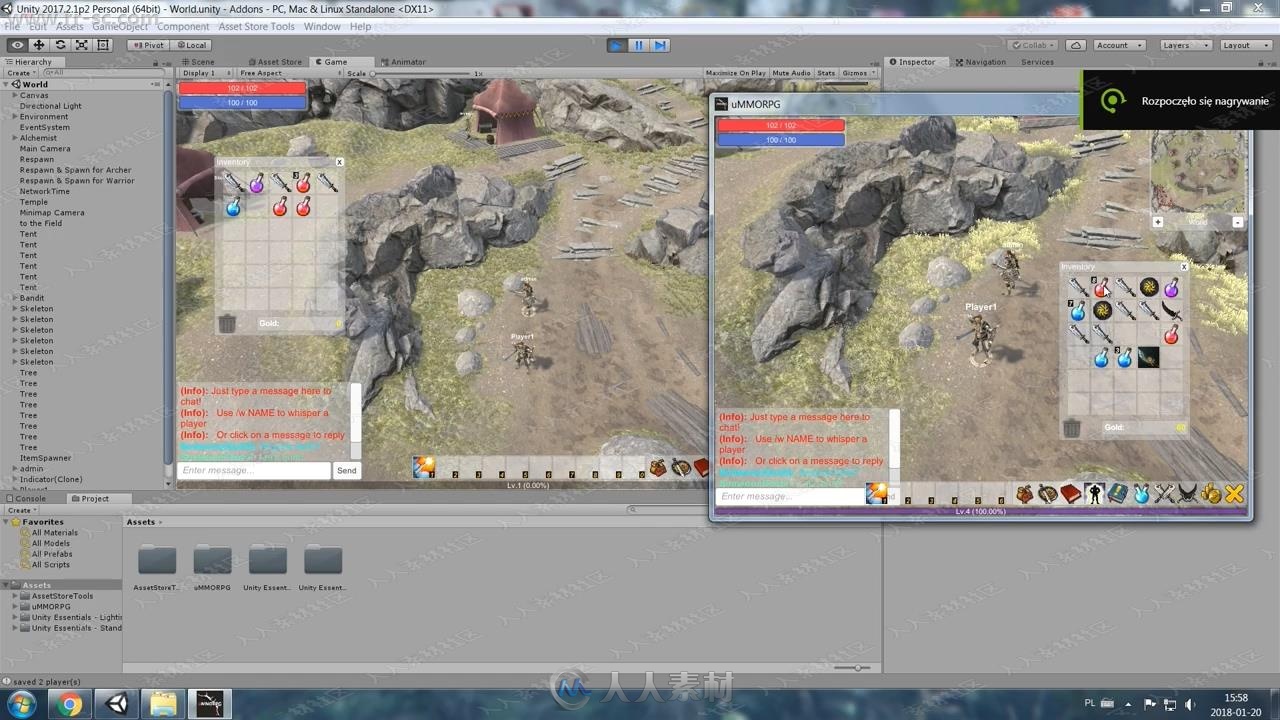Select the Hand (view) tool

pyautogui.click(x=17, y=45)
